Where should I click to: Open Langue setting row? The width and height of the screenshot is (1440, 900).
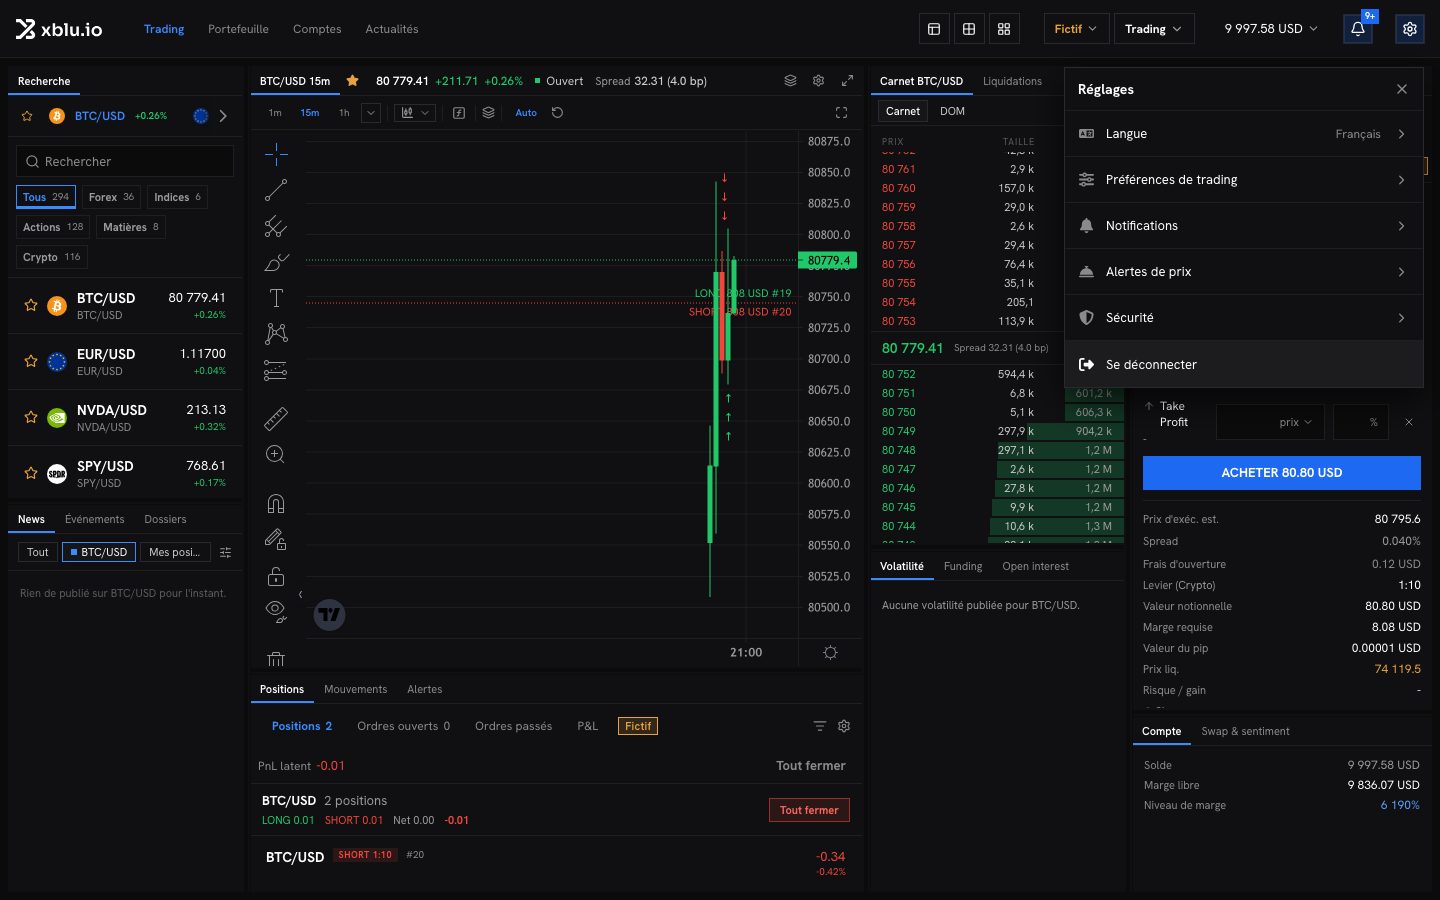click(x=1244, y=134)
